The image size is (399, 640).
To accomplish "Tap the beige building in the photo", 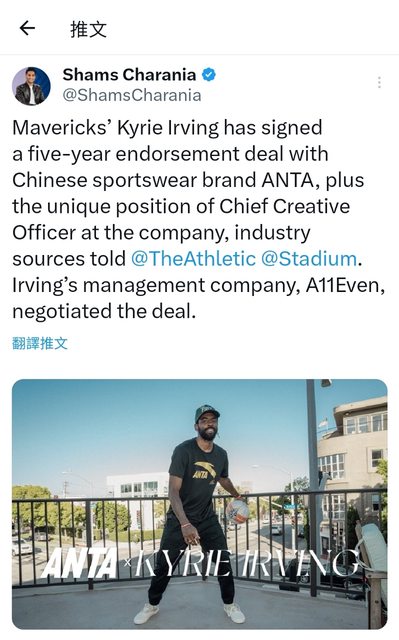I will pyautogui.click(x=353, y=469).
